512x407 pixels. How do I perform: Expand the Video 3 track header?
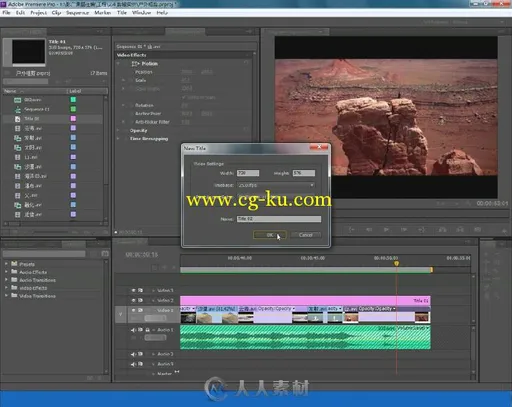coord(153,291)
